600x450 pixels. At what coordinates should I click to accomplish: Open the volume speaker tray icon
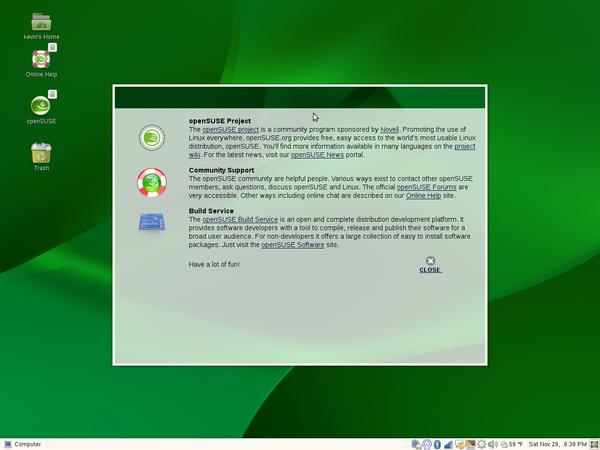(x=493, y=444)
